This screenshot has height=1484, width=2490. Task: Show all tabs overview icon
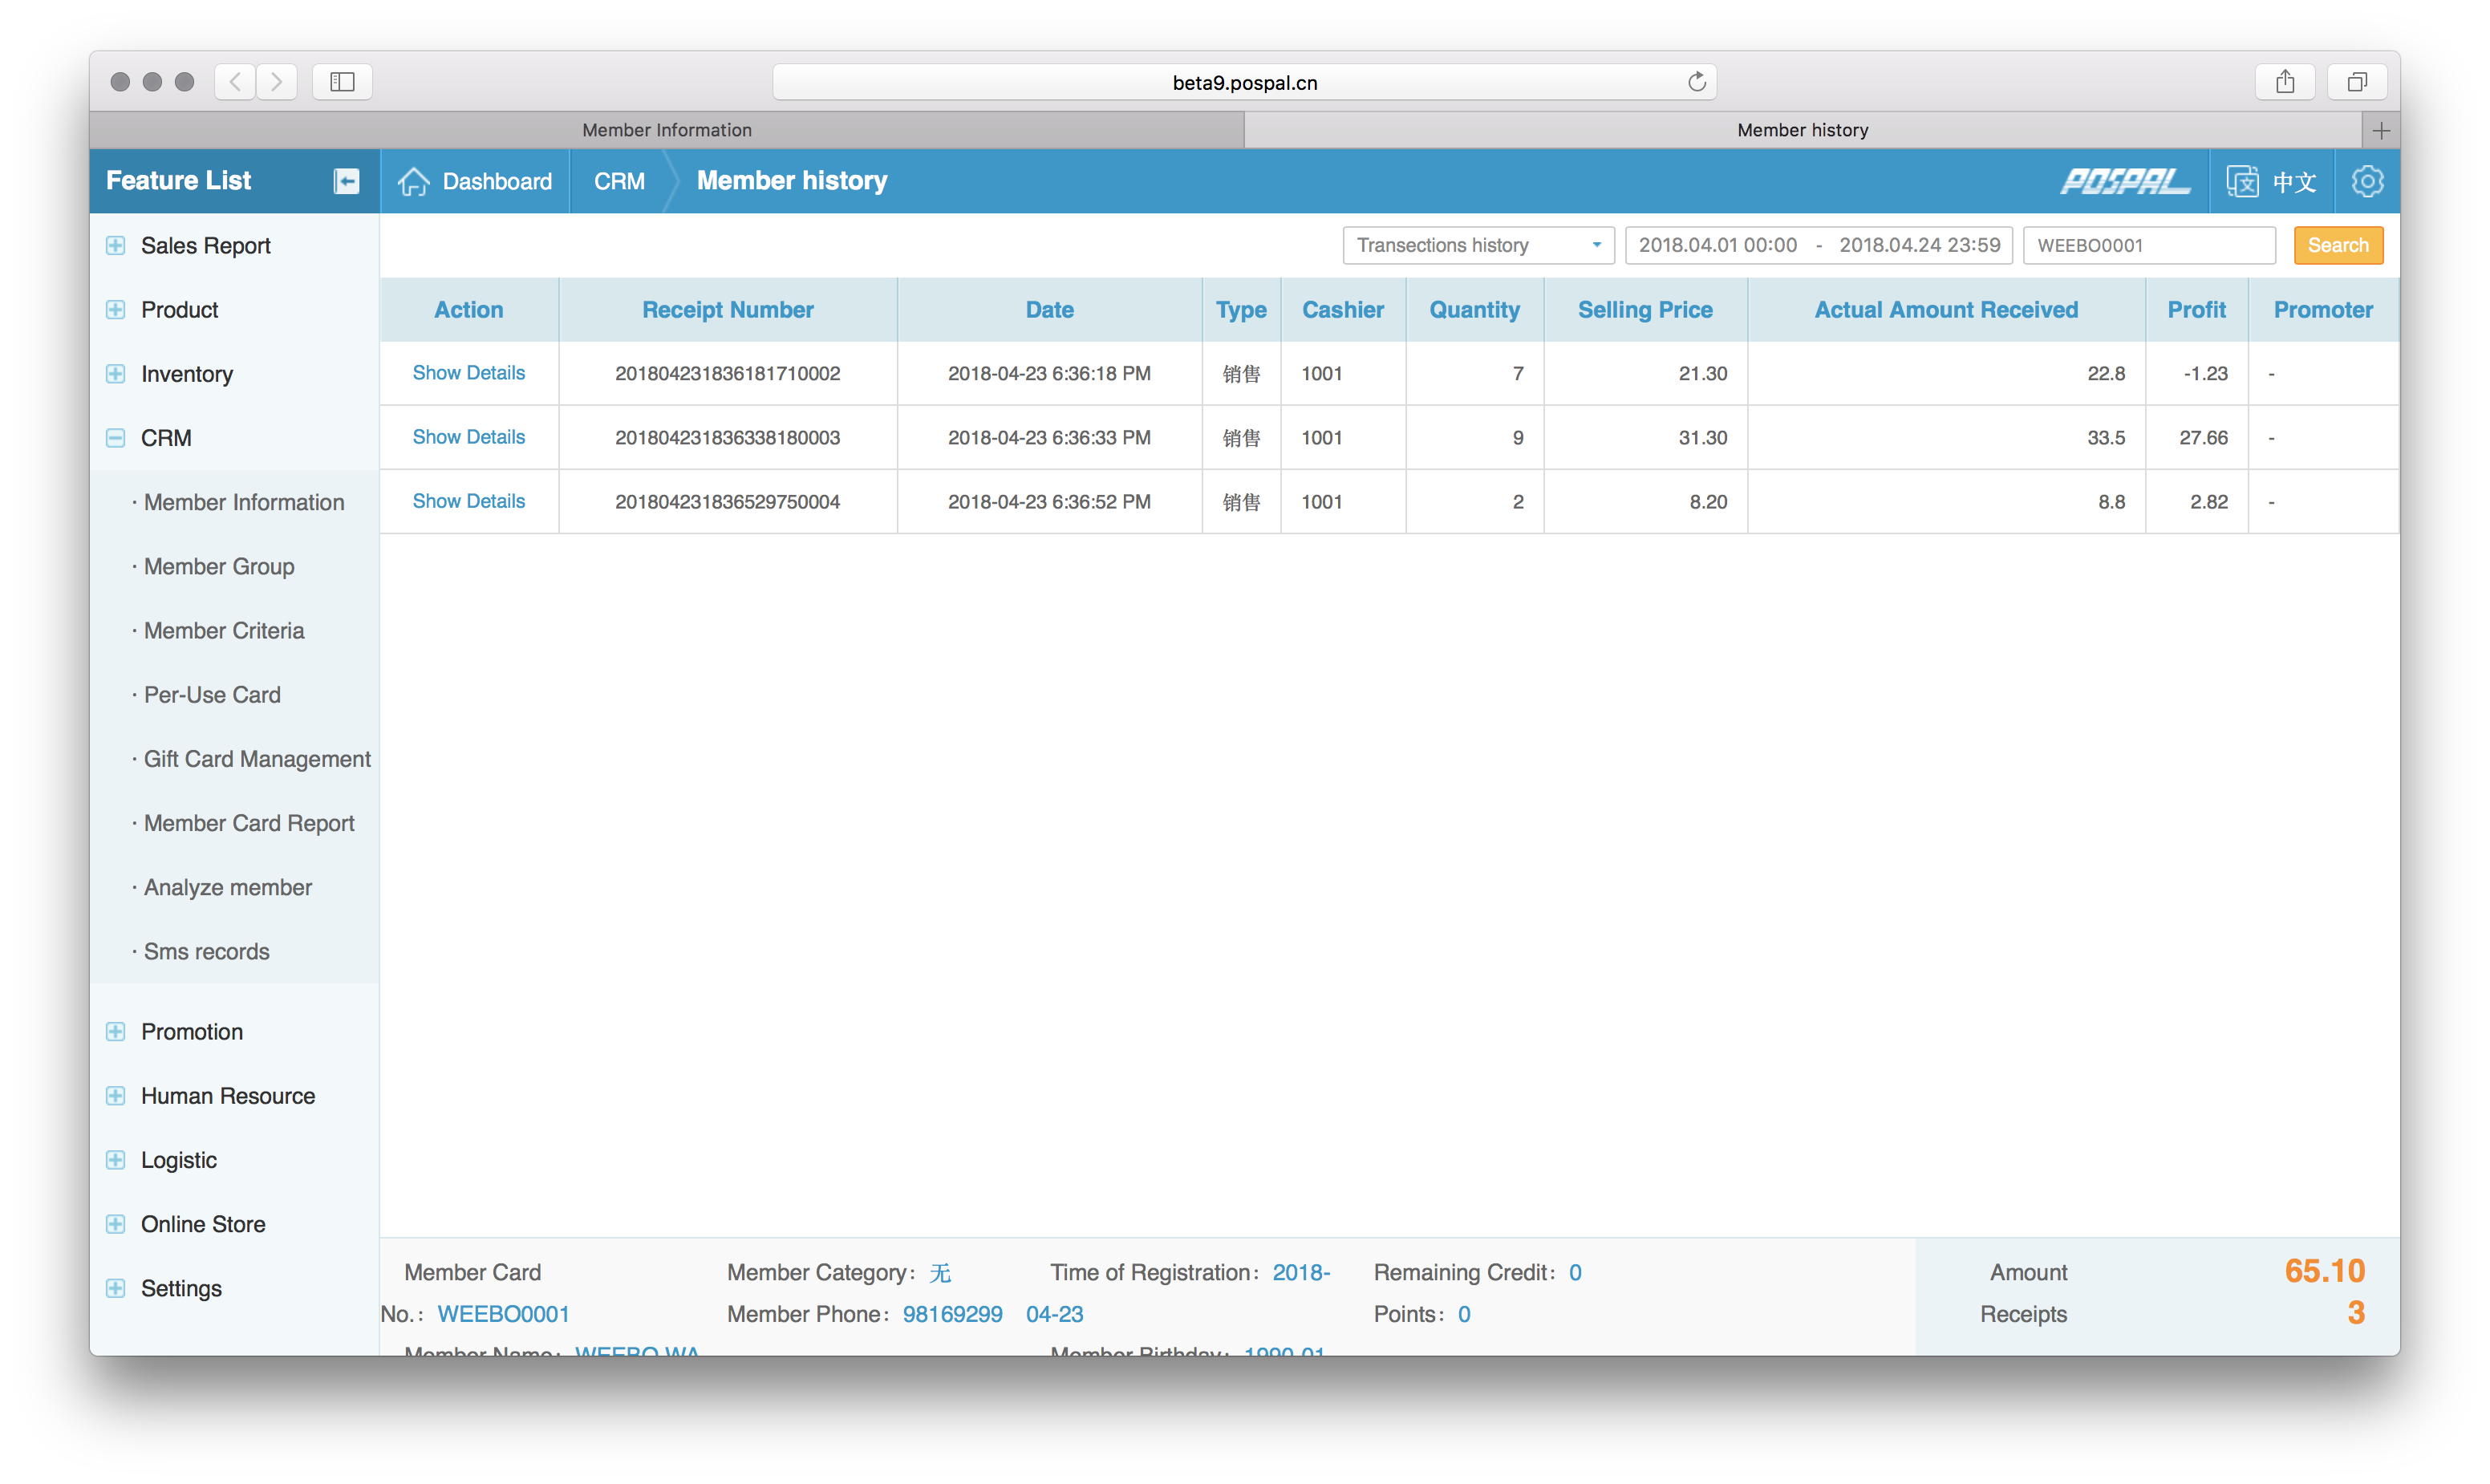[x=2357, y=82]
